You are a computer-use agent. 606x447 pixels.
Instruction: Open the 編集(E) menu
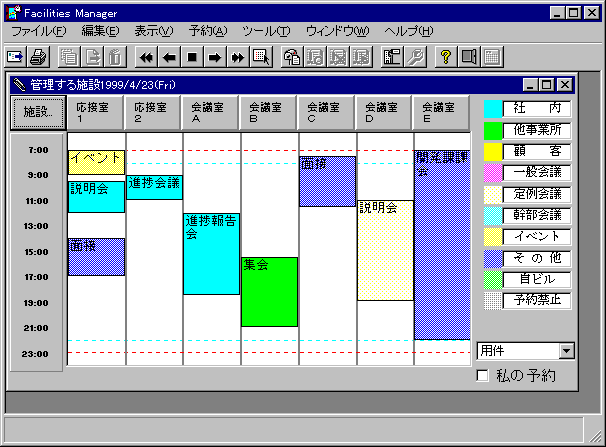pyautogui.click(x=100, y=31)
